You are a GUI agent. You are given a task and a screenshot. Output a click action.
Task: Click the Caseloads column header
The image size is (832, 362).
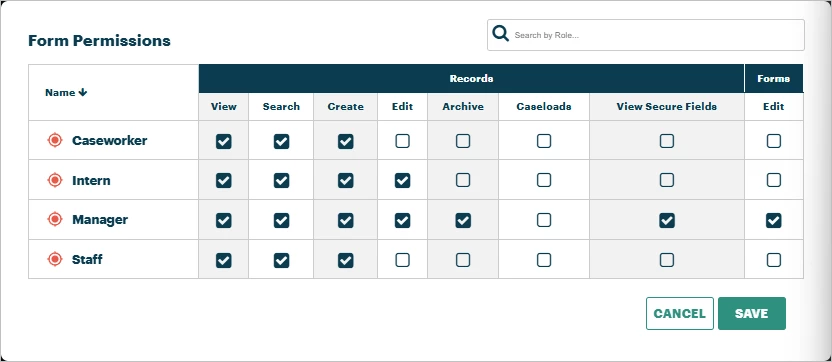[544, 107]
